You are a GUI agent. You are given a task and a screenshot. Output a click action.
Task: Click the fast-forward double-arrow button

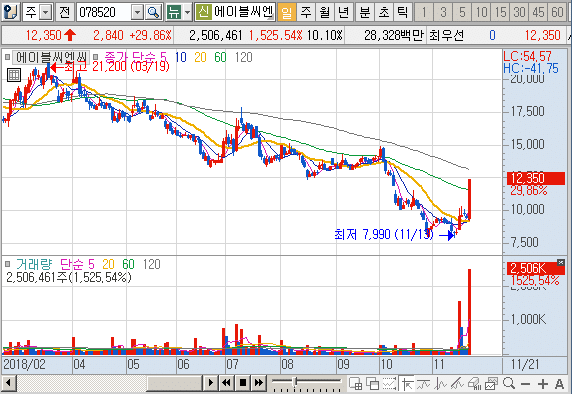click(259, 383)
